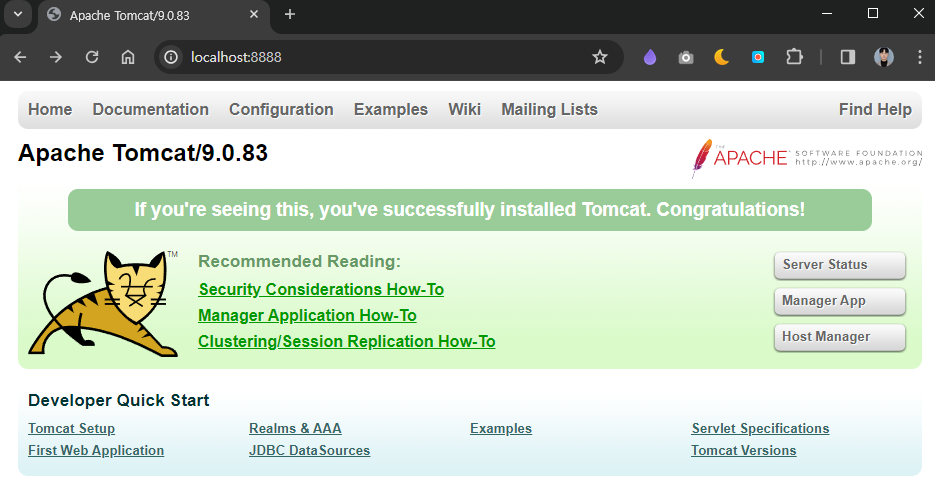Open Examples link under Developer Quick Start
Screen dimensions: 935x486
point(501,429)
